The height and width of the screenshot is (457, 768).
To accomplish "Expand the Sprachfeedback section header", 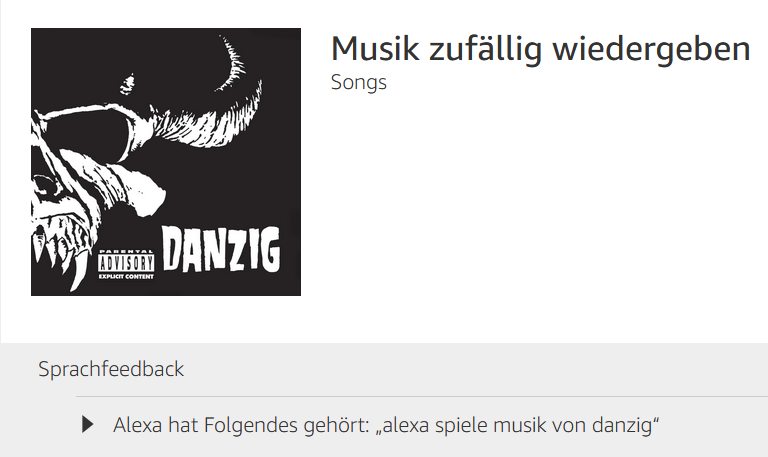I will click(111, 369).
